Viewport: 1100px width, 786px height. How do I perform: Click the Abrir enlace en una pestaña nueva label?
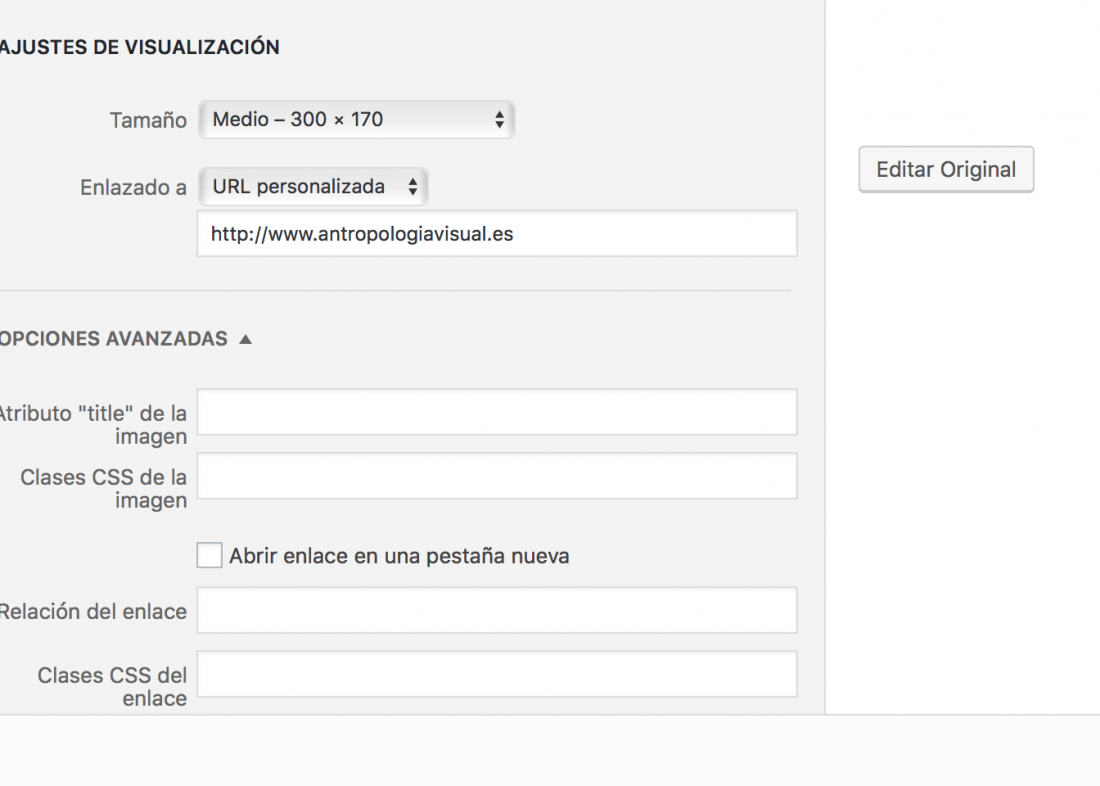click(399, 556)
